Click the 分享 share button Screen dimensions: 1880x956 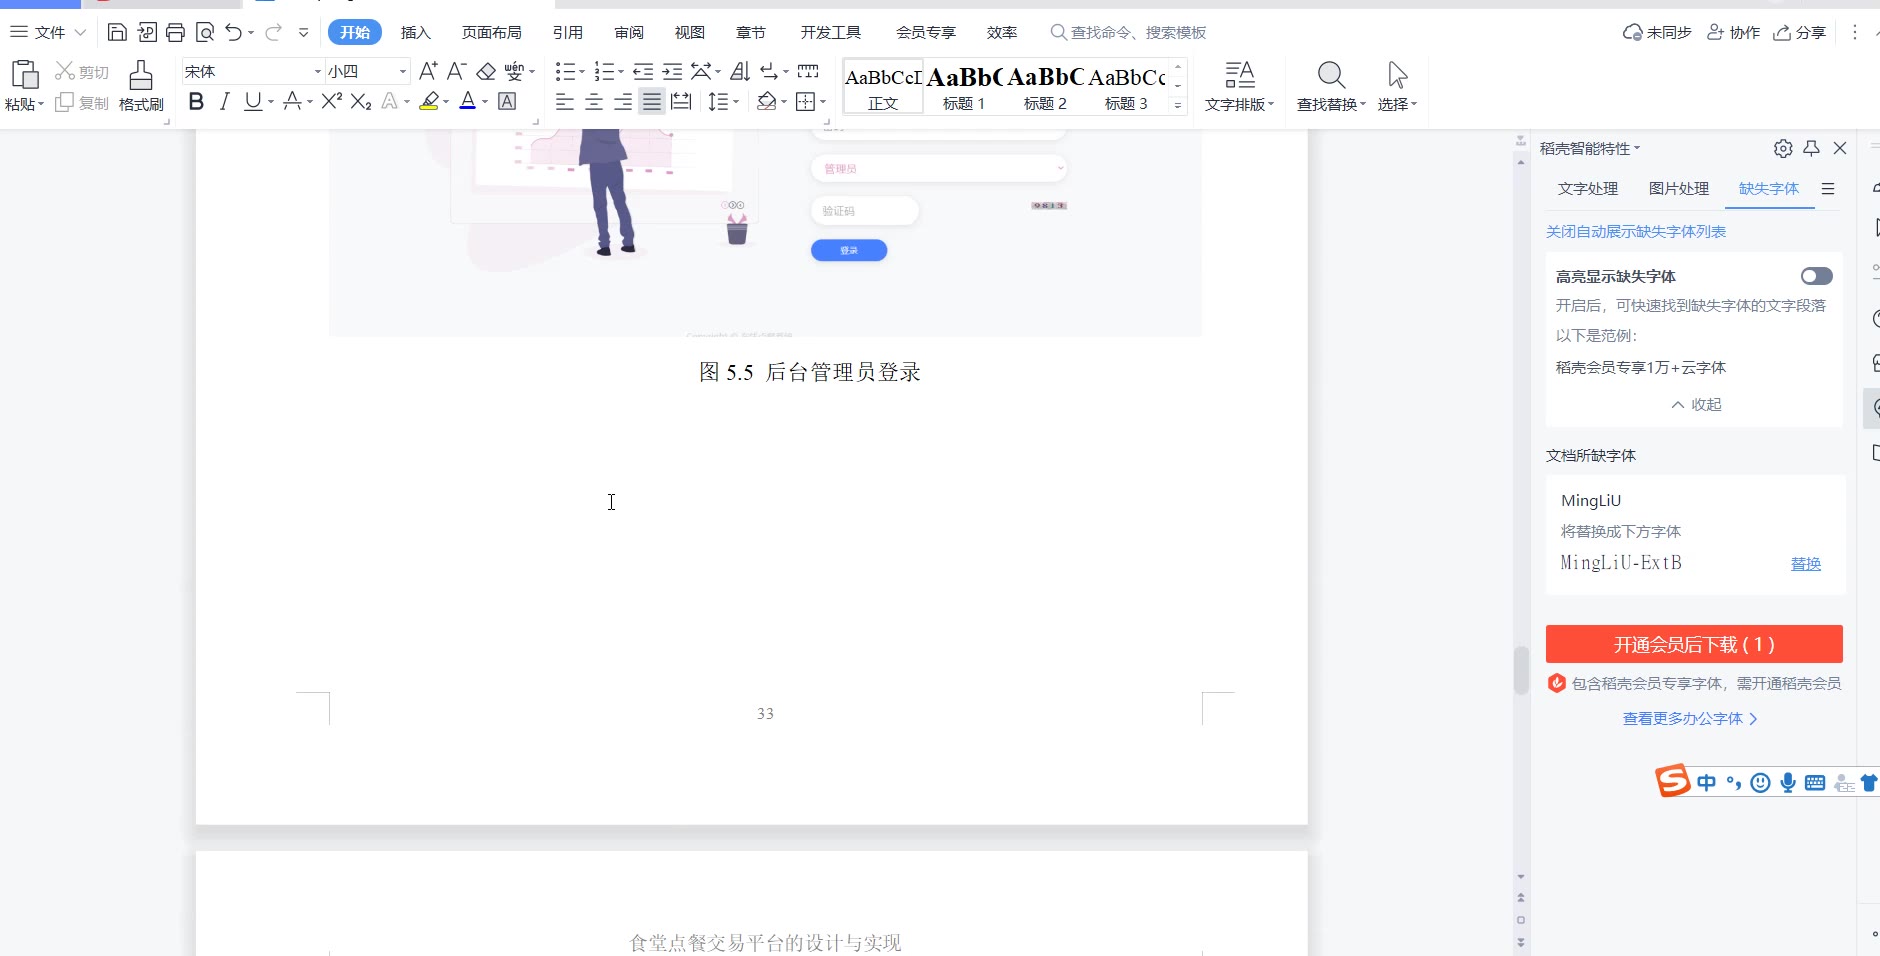click(1800, 32)
